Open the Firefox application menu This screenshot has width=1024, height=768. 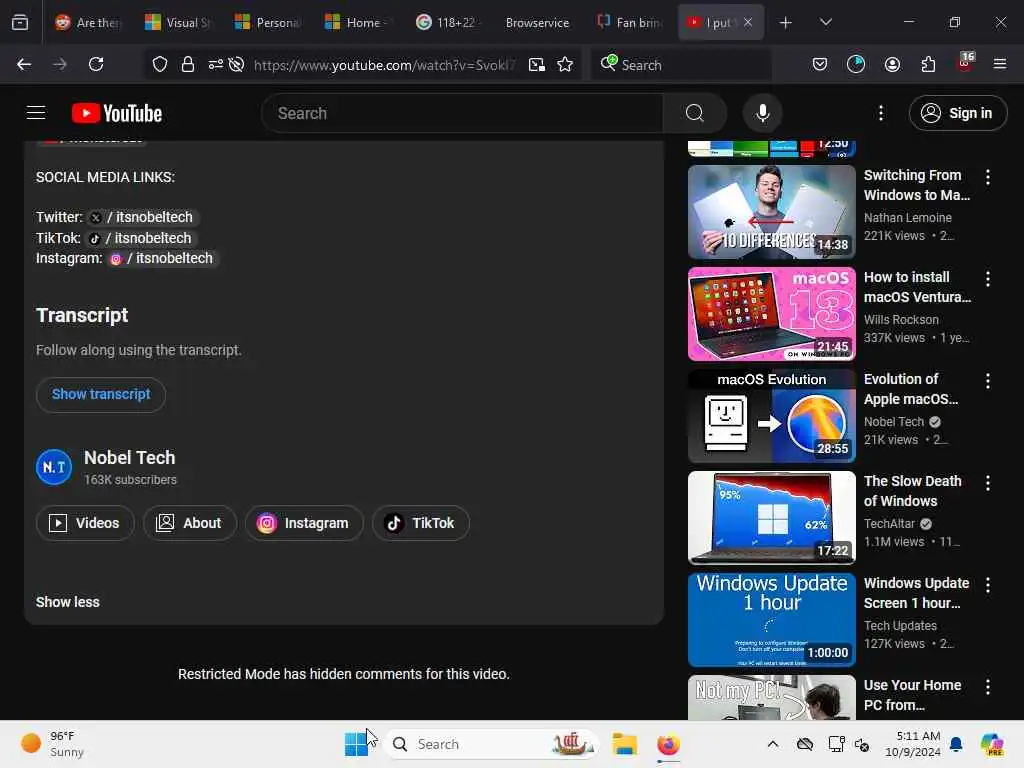tap(1000, 64)
